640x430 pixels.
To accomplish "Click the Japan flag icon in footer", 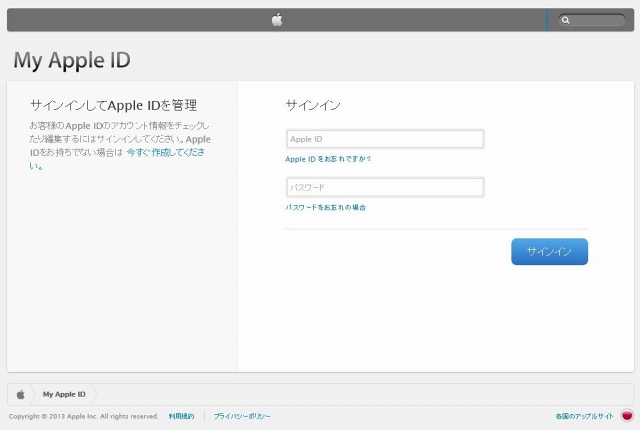I will pyautogui.click(x=627, y=416).
